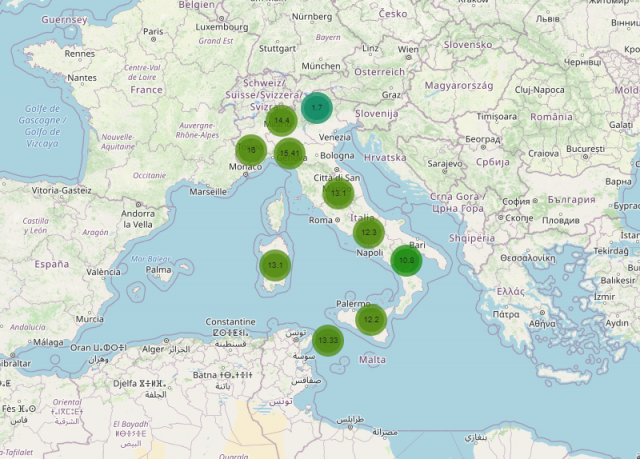Click the Marseille label on the map

[208, 190]
